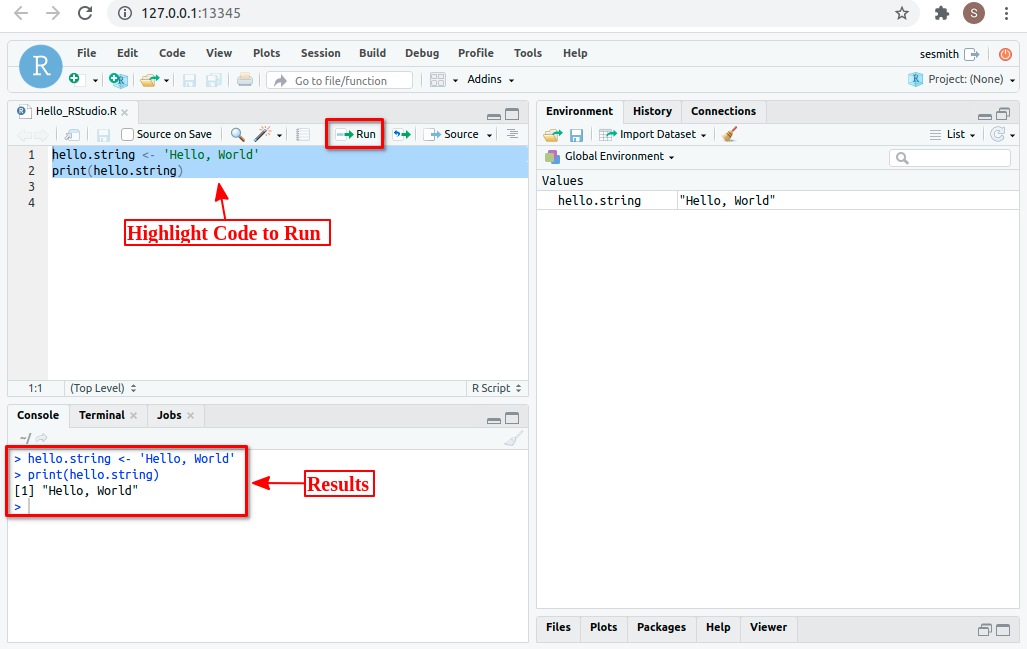Screen dimensions: 1027x649
Task: Click the magnifying glass search icon in editor toolbar
Action: coord(237,133)
